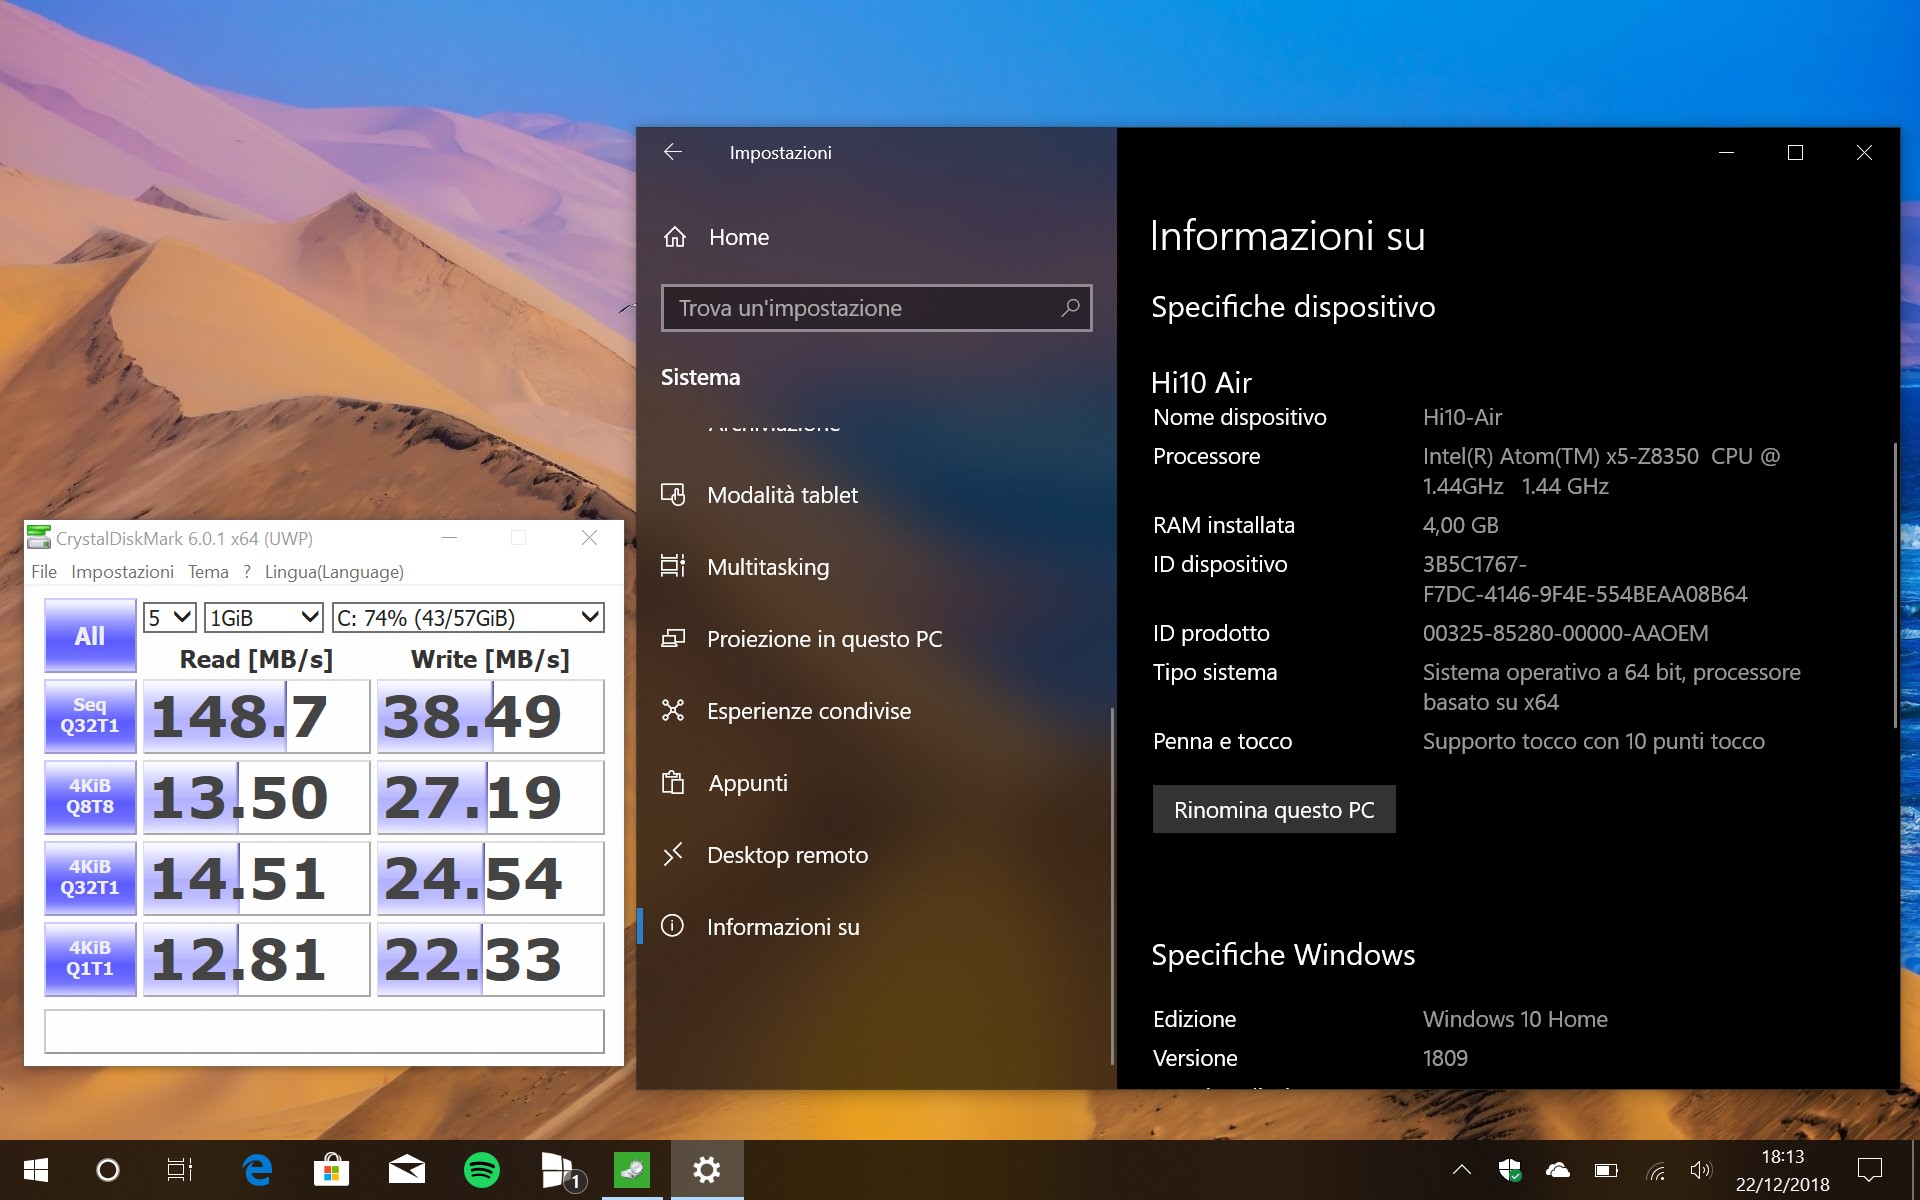Open Microsoft Store from taskbar
The width and height of the screenshot is (1920, 1200).
tap(332, 1170)
